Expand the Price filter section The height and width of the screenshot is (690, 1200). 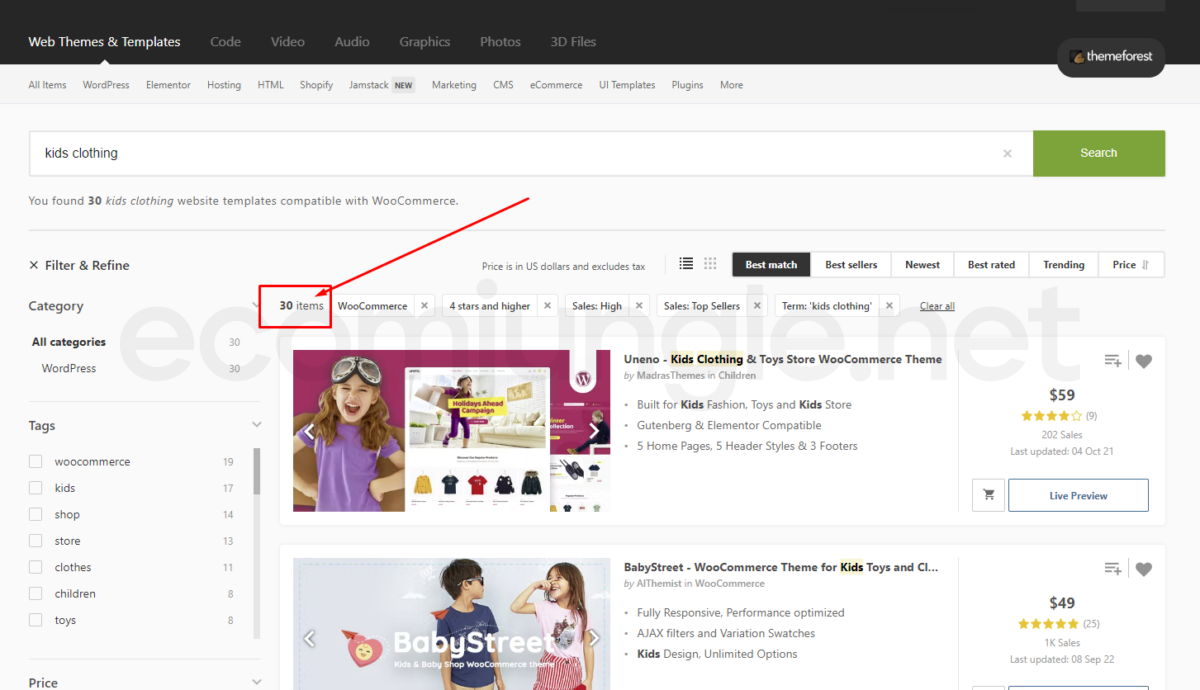(256, 682)
